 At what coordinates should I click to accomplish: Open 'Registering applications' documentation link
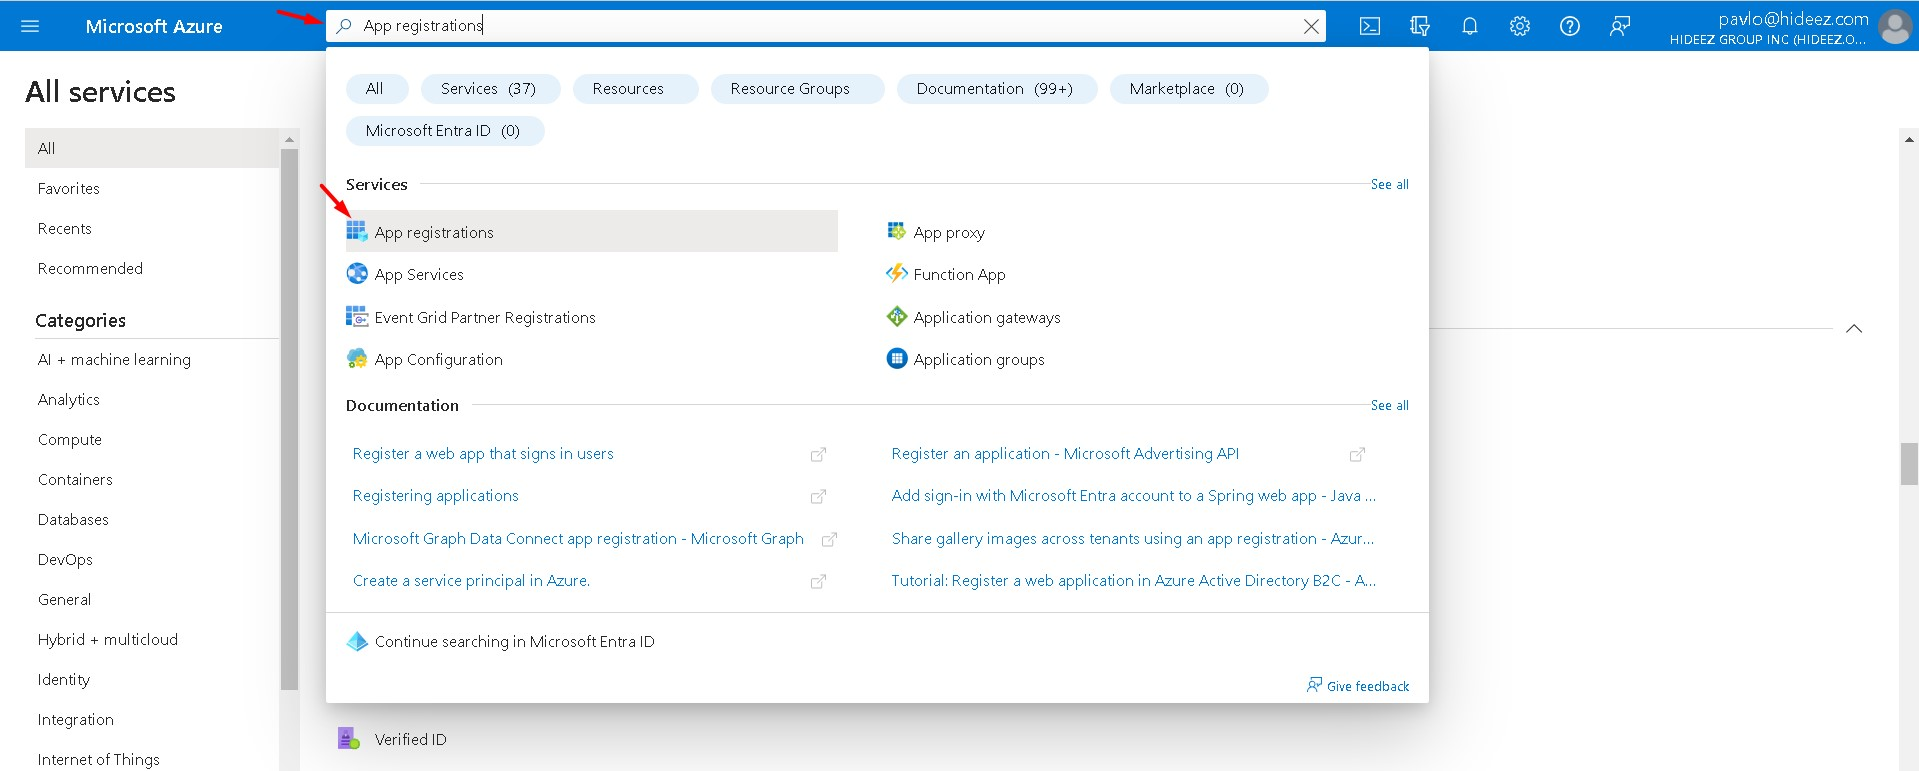coord(436,496)
